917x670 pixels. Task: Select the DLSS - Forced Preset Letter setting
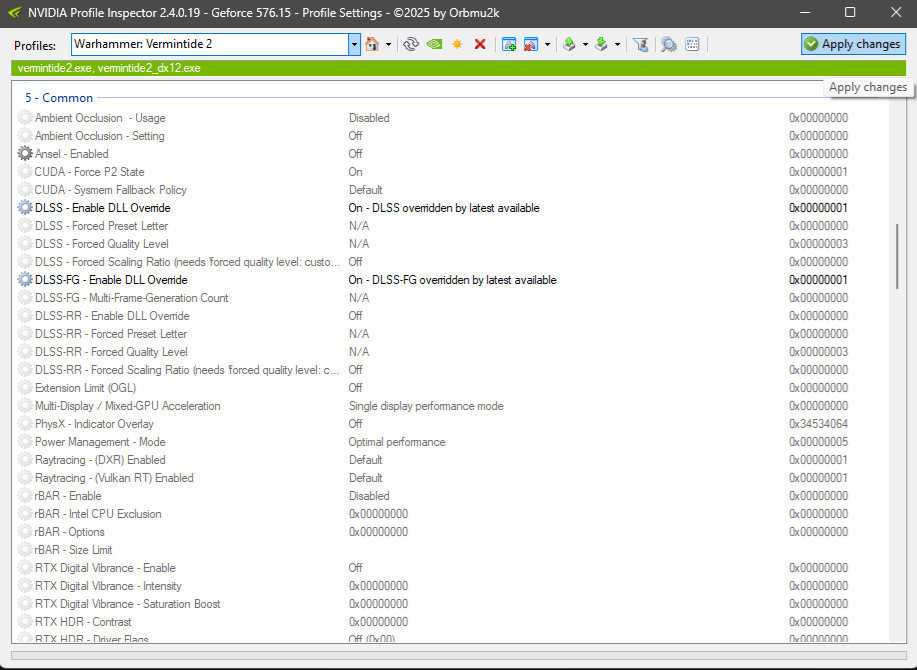tap(450, 226)
